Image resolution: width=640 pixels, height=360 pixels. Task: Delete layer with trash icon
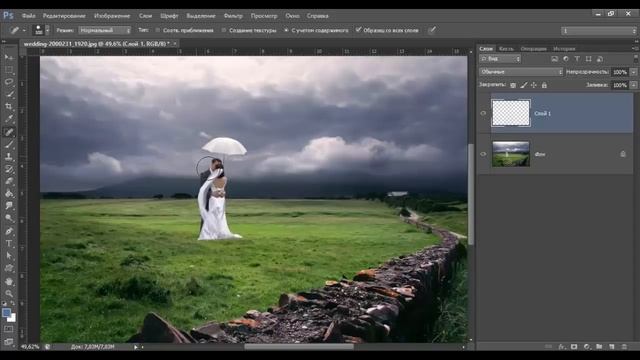[624, 347]
